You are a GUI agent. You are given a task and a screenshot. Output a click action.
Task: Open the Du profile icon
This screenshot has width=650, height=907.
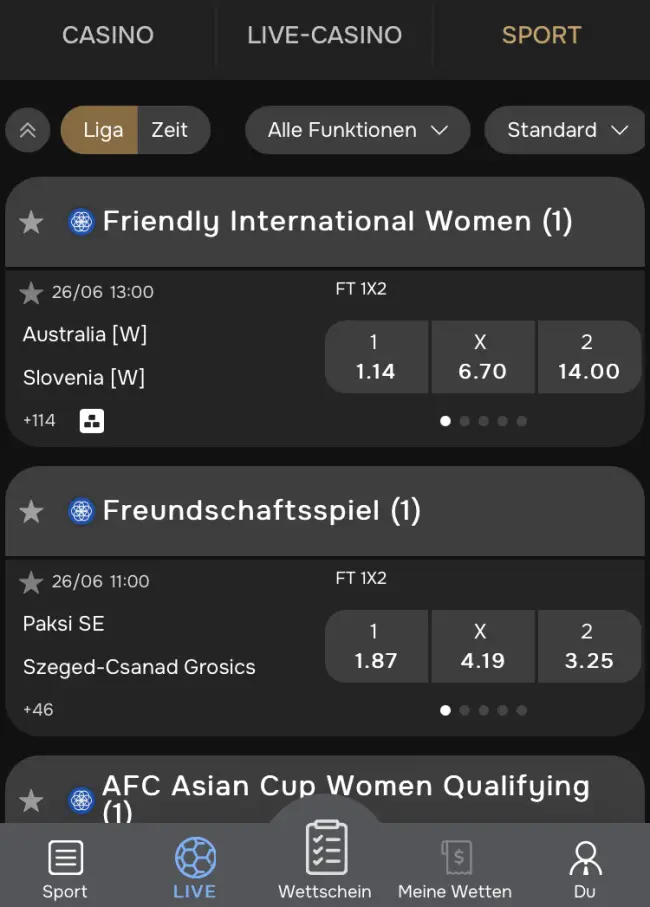[585, 858]
